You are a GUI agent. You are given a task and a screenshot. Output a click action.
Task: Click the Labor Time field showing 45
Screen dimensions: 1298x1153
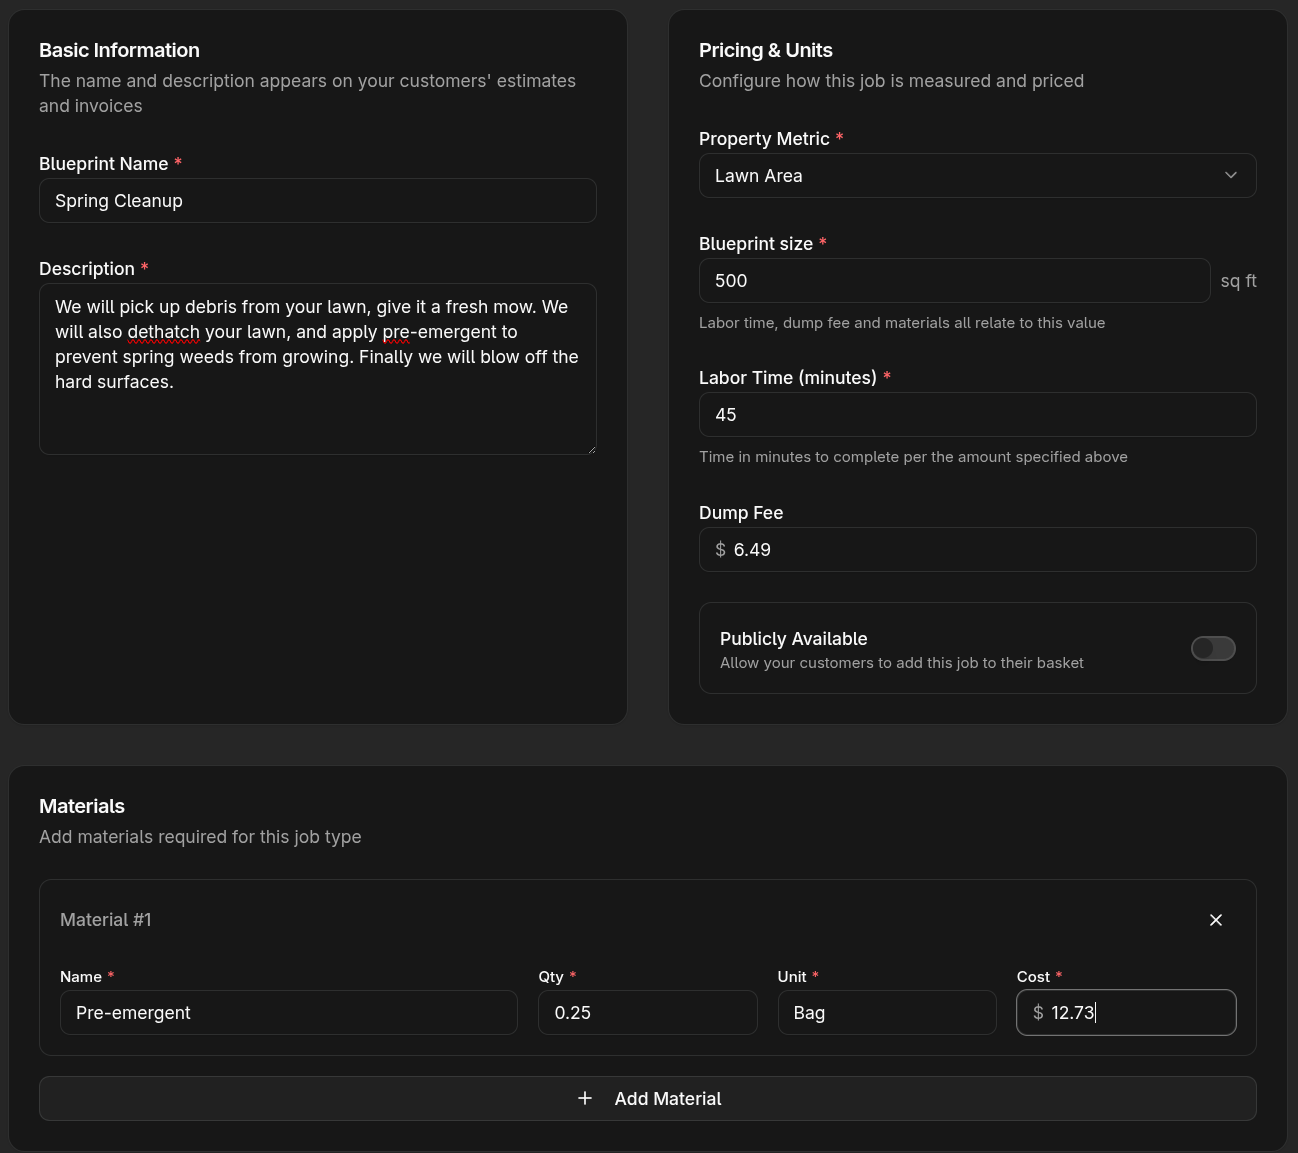pyautogui.click(x=976, y=415)
